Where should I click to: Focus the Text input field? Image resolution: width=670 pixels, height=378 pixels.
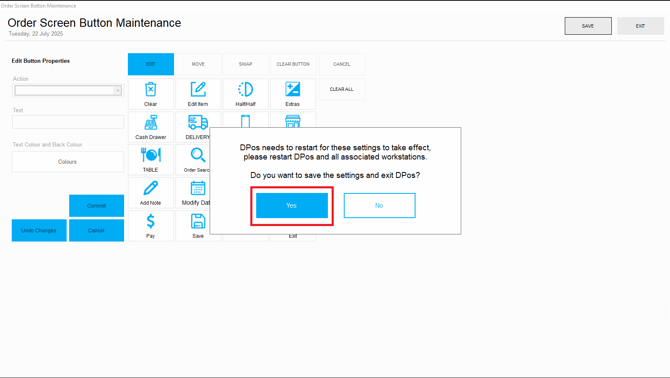point(68,122)
